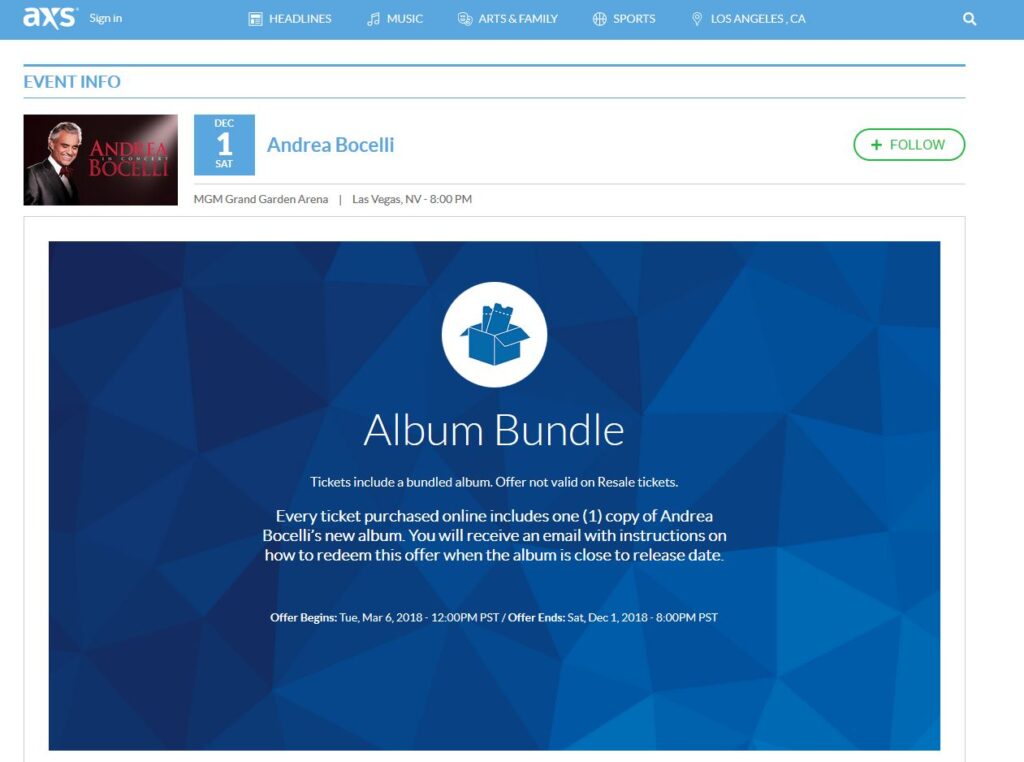The width and height of the screenshot is (1024, 762).
Task: Open the Andrea Bocelli event title link
Action: click(x=330, y=144)
